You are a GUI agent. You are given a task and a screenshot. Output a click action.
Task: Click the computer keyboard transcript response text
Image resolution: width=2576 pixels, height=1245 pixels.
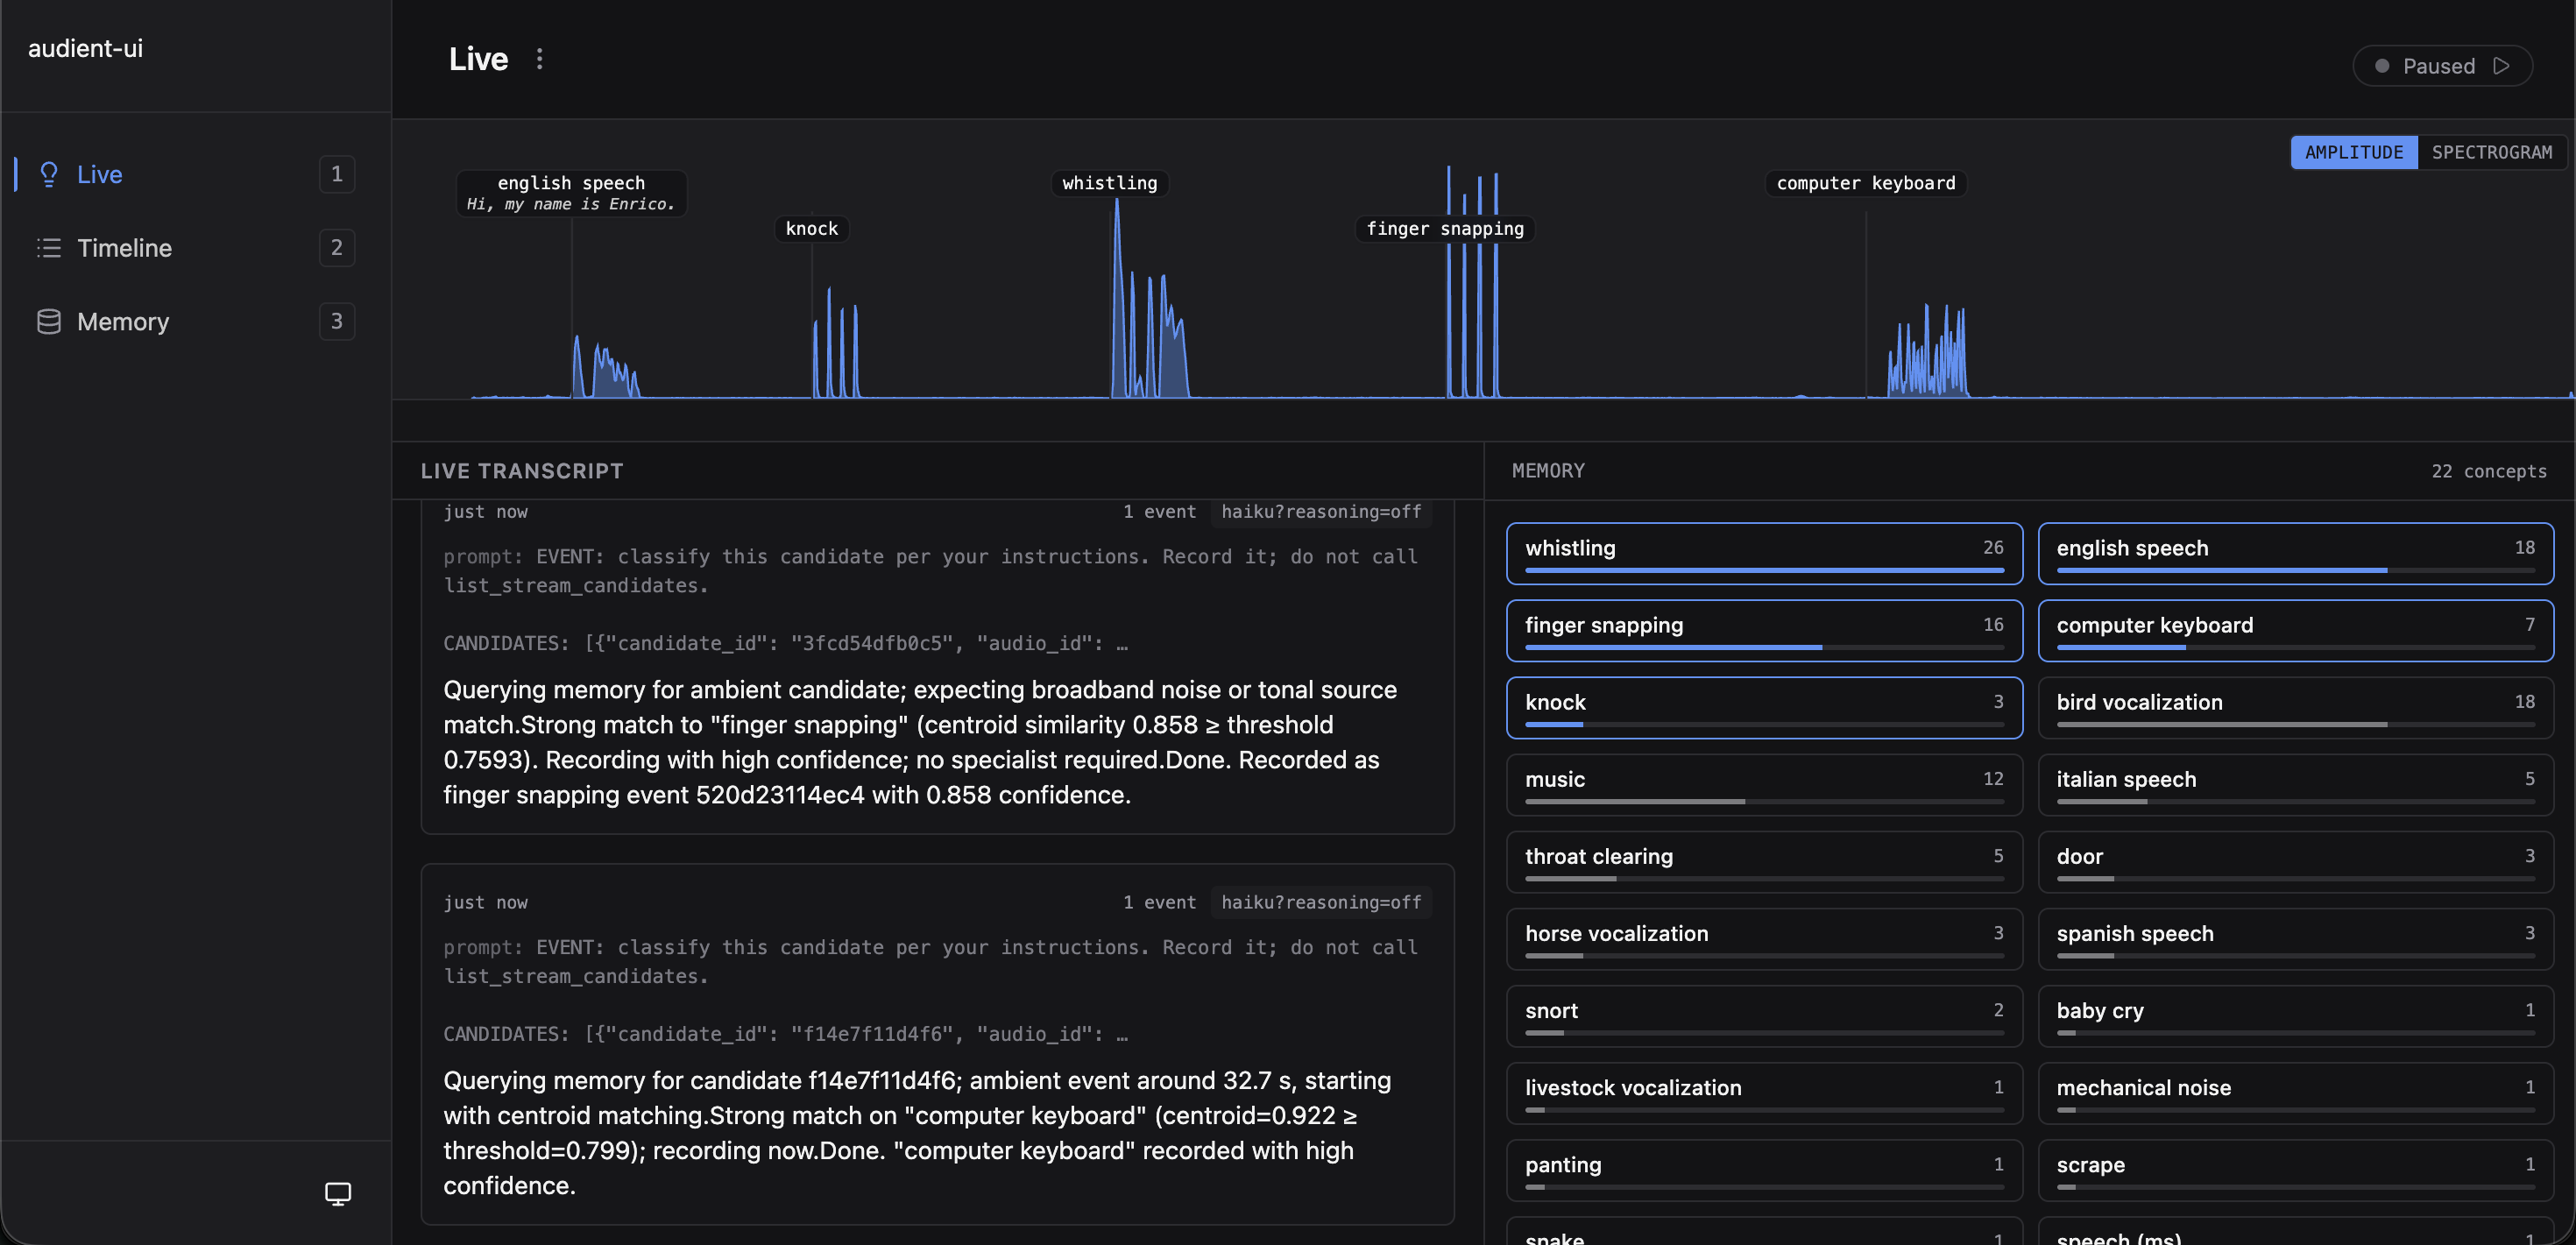coord(917,1133)
